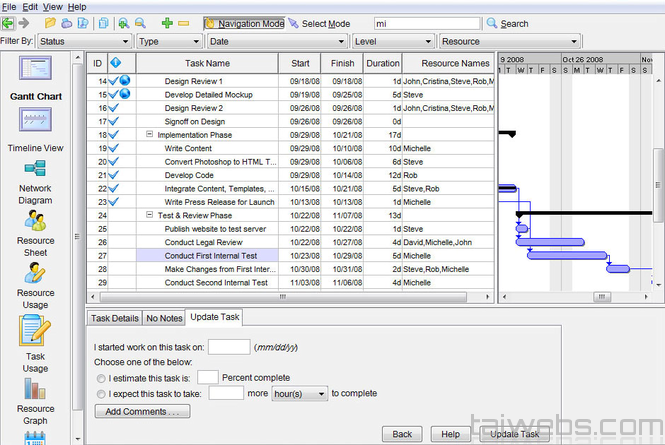
Task: Click the blue Gantt bar for Conduct First Internal Test
Action: click(566, 256)
